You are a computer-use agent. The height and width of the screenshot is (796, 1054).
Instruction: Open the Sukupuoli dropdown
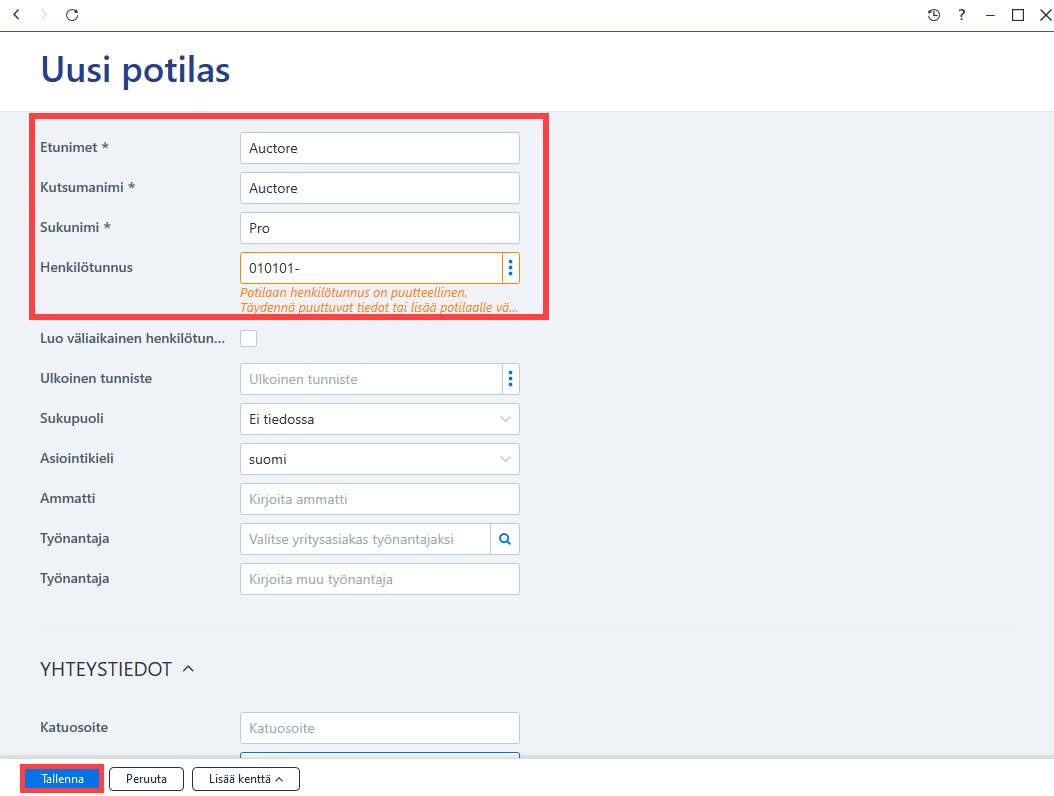(380, 419)
